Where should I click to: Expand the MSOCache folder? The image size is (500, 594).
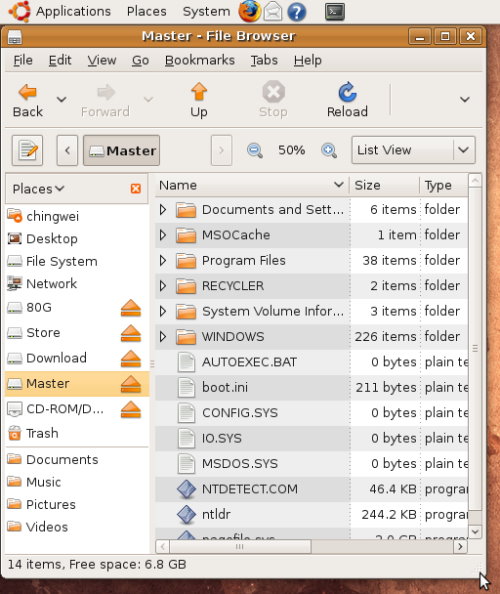click(x=162, y=235)
